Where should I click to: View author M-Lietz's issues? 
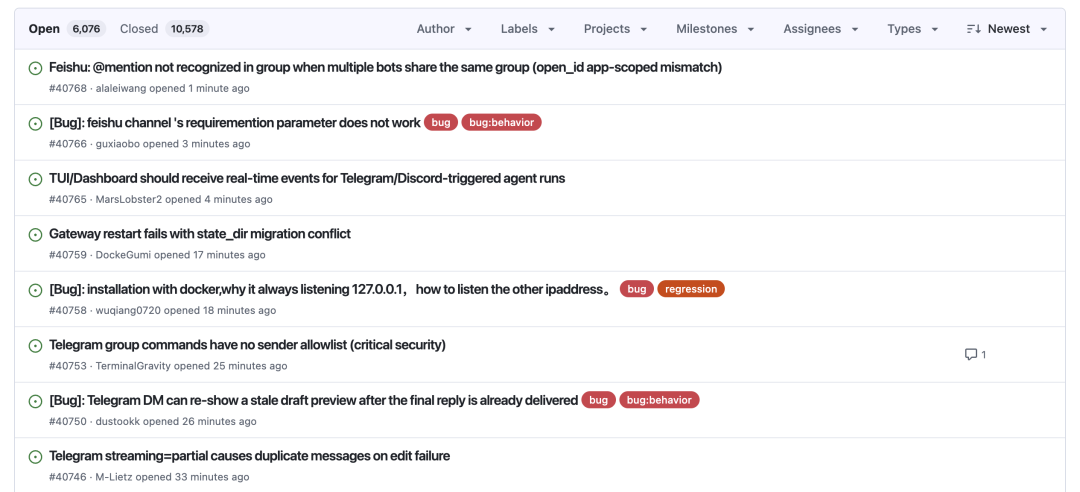point(113,477)
